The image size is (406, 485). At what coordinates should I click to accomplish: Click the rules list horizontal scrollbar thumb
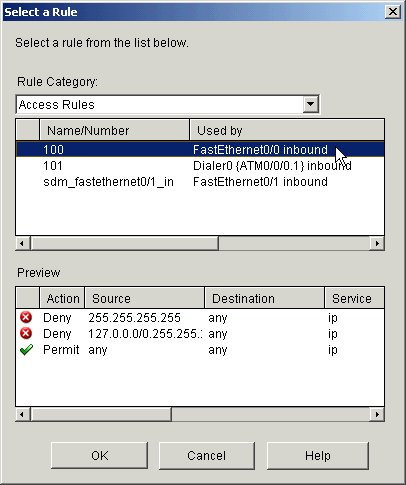coord(125,243)
